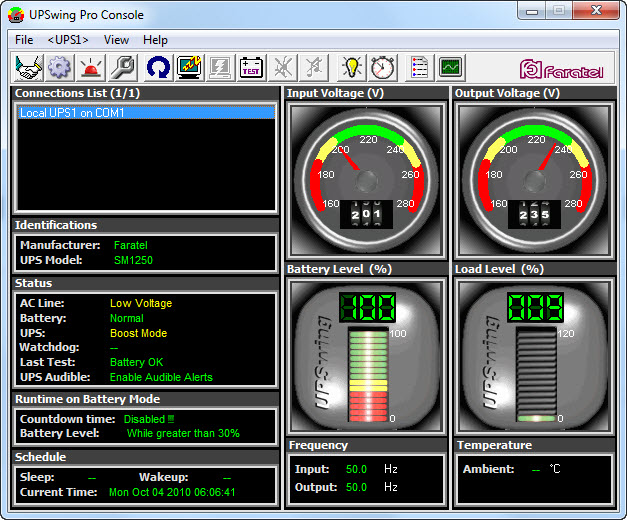Image resolution: width=627 pixels, height=520 pixels.
Task: Click Enable Audible Alerts text
Action: click(161, 377)
